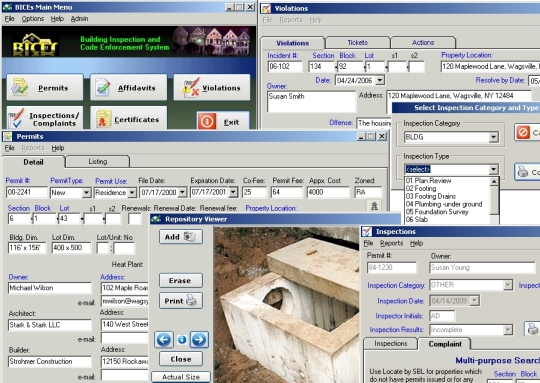Image resolution: width=540 pixels, height=383 pixels.
Task: Click scrollbar up arrow in inspection type list
Action: click(x=494, y=181)
